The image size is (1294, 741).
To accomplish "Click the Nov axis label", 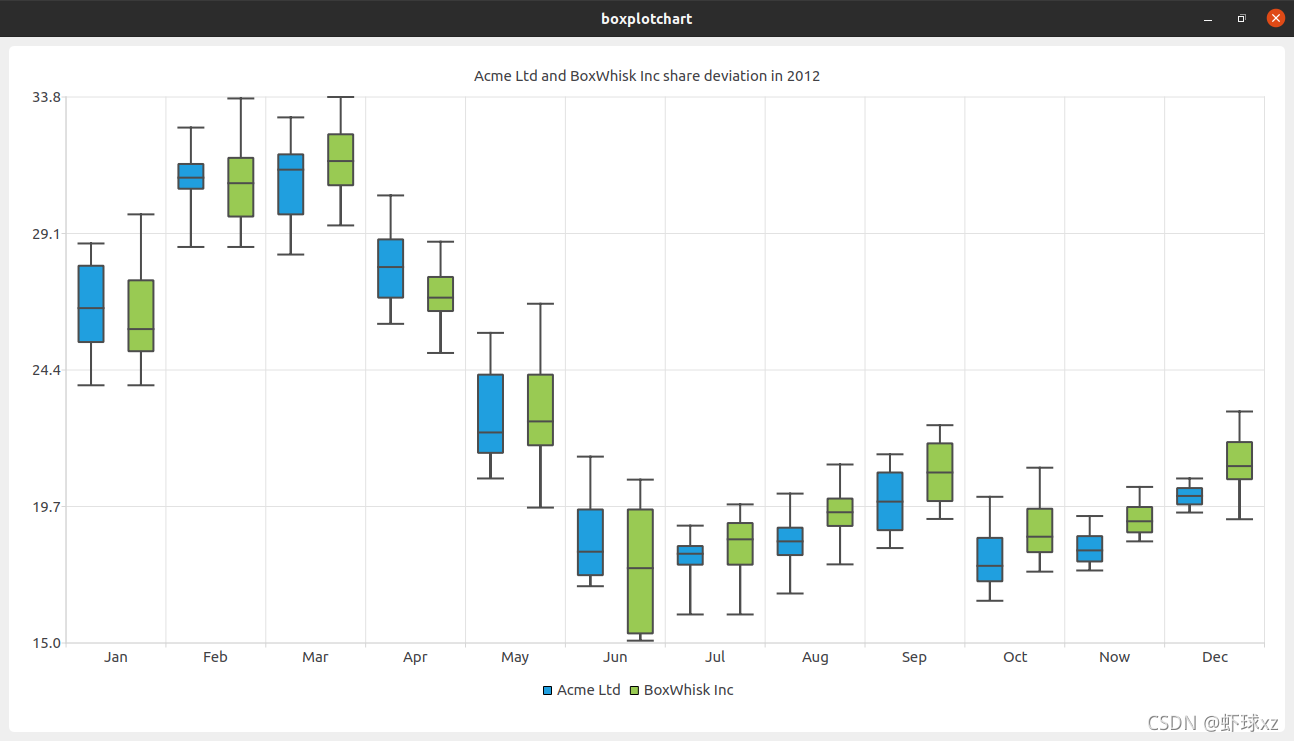I will click(1114, 657).
